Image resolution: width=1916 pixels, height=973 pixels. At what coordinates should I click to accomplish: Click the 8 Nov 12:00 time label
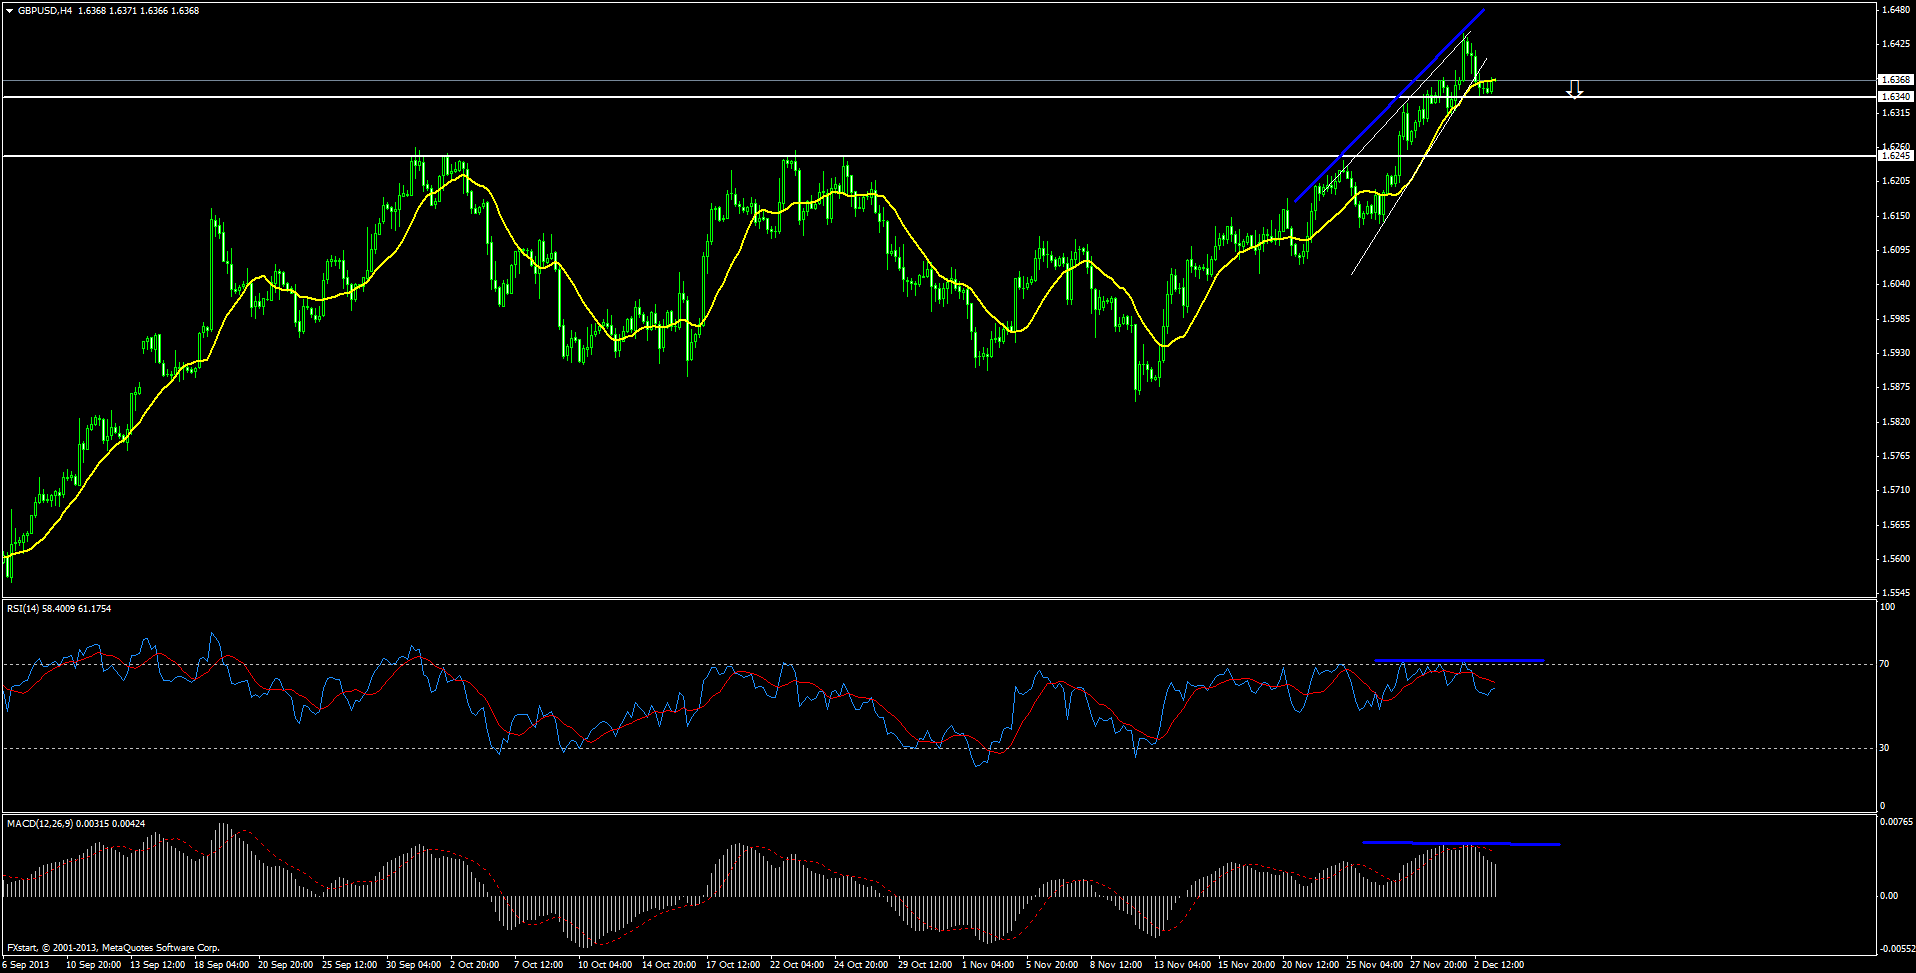pyautogui.click(x=1116, y=965)
